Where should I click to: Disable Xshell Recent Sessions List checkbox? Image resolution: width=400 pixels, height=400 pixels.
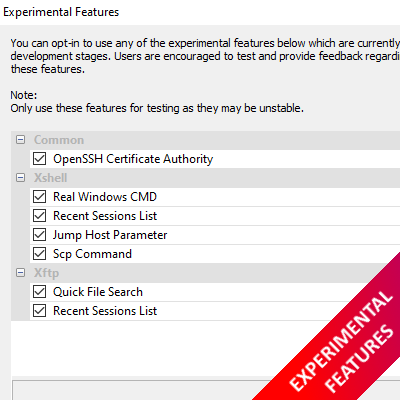tap(39, 216)
